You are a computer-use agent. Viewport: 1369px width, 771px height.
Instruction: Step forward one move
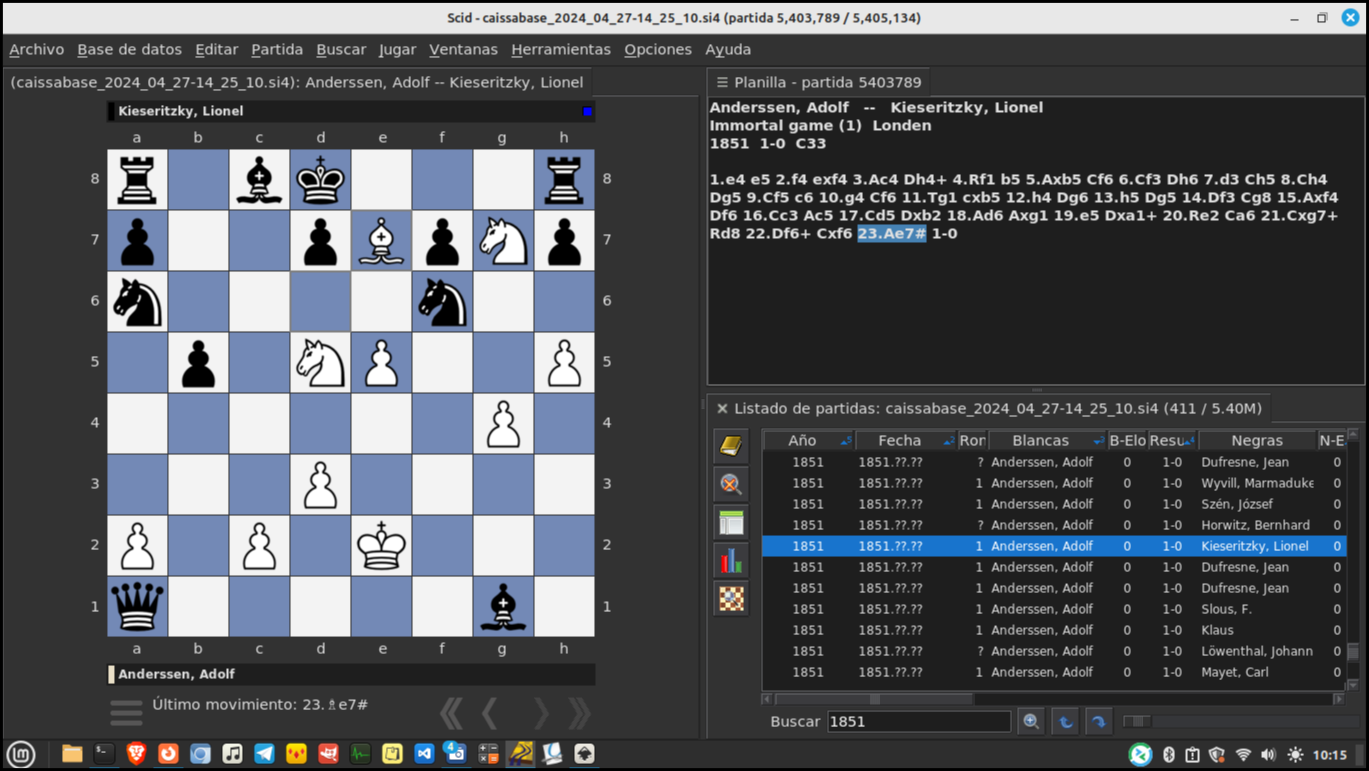click(540, 713)
